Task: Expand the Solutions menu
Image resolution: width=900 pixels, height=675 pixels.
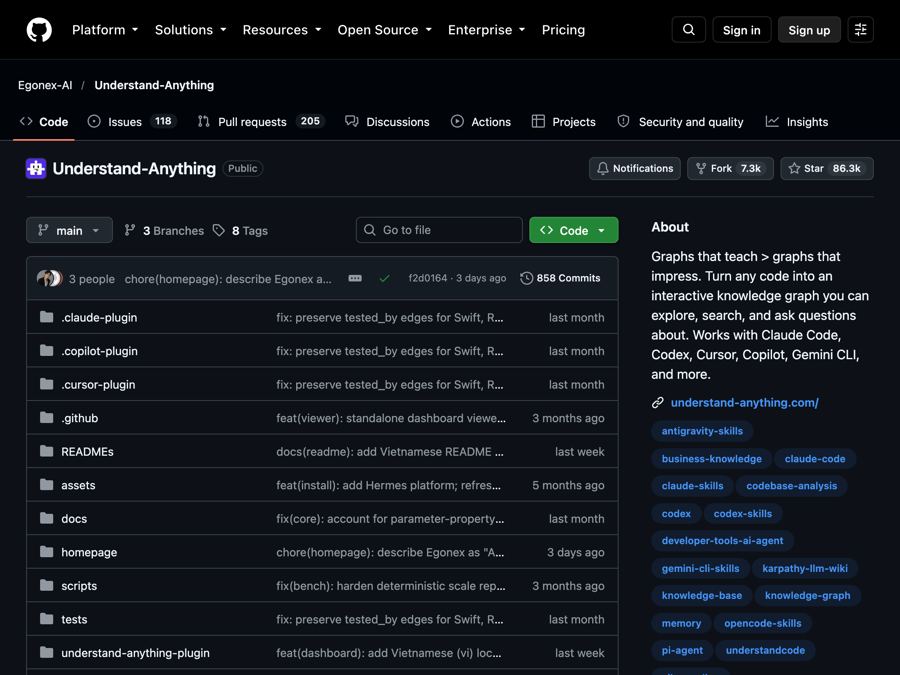Action: [x=191, y=30]
